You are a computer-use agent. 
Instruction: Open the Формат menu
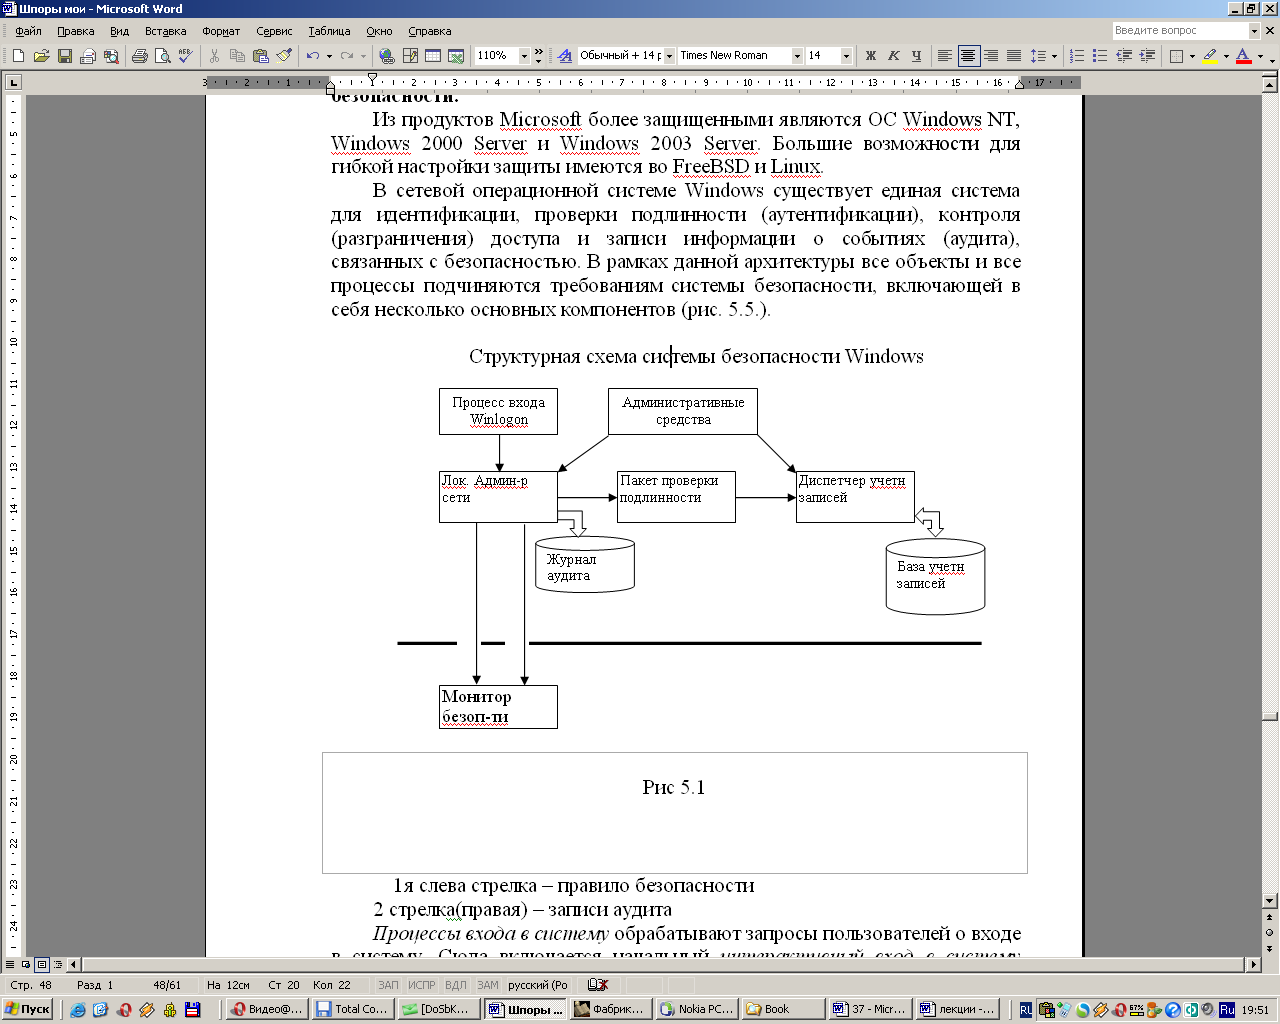[221, 31]
